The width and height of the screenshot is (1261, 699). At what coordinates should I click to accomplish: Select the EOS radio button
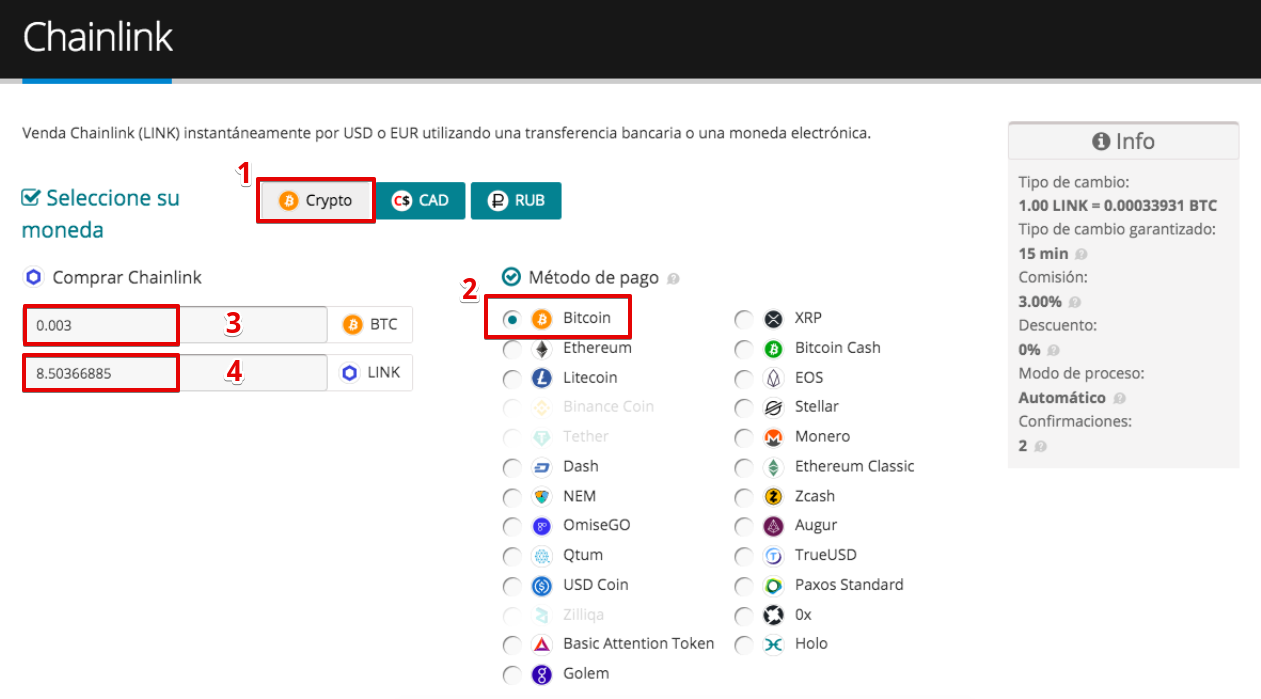744,379
